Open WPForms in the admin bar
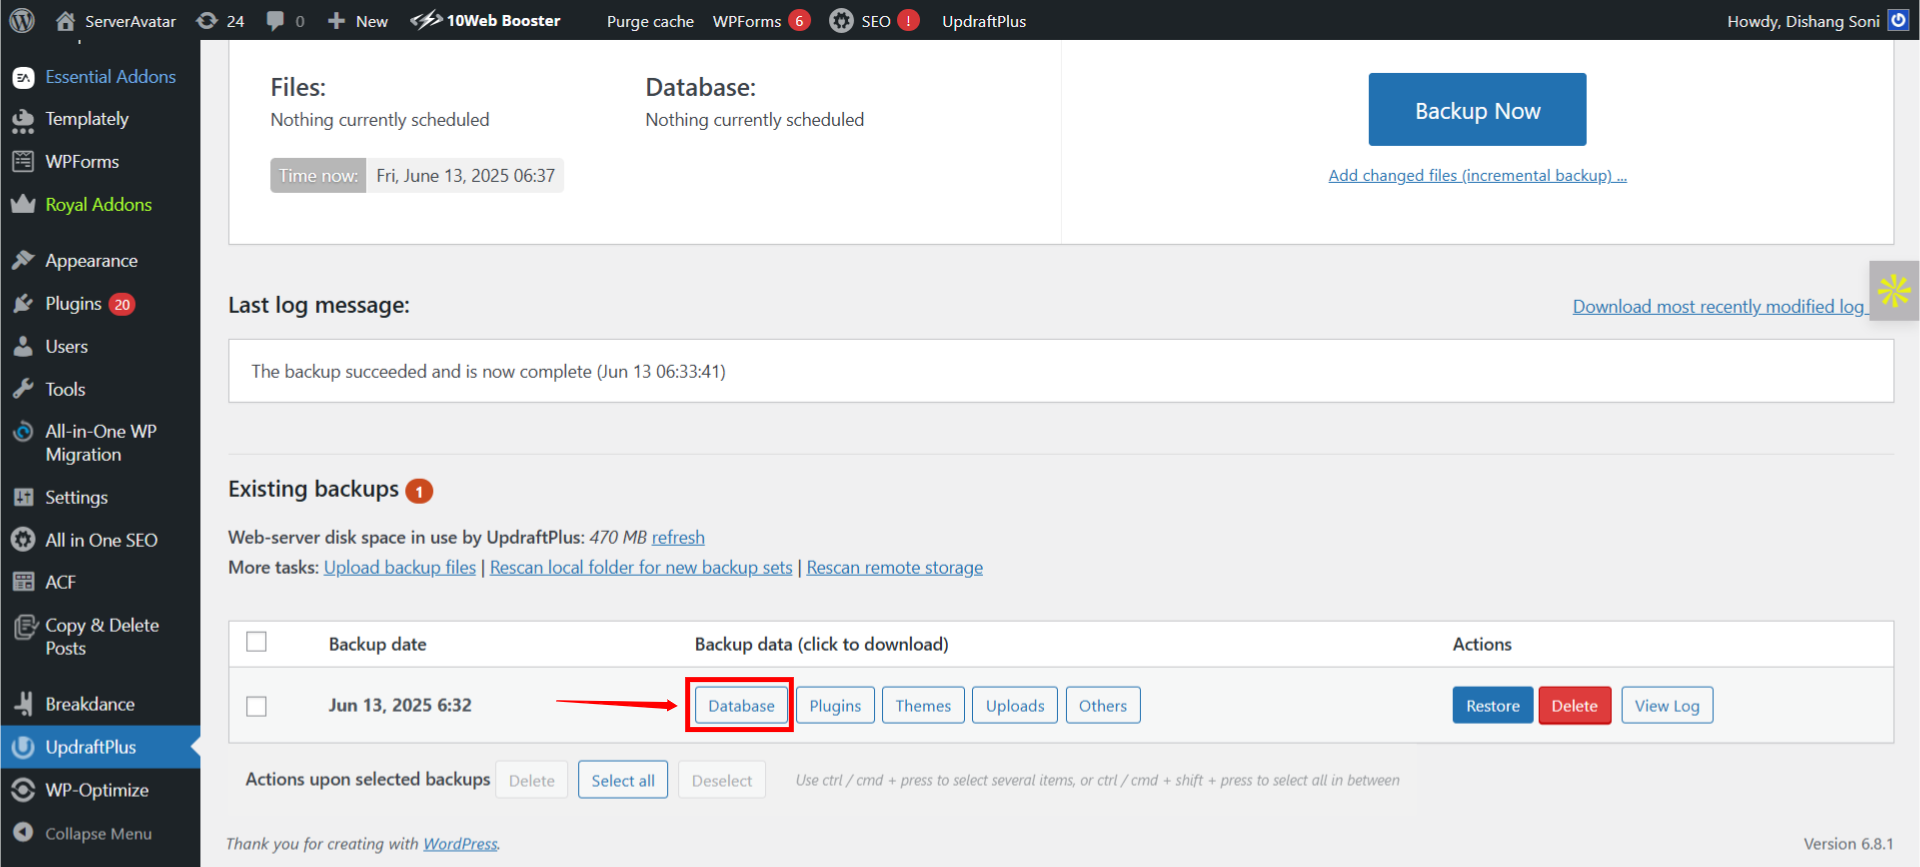The width and height of the screenshot is (1920, 867). pos(747,21)
